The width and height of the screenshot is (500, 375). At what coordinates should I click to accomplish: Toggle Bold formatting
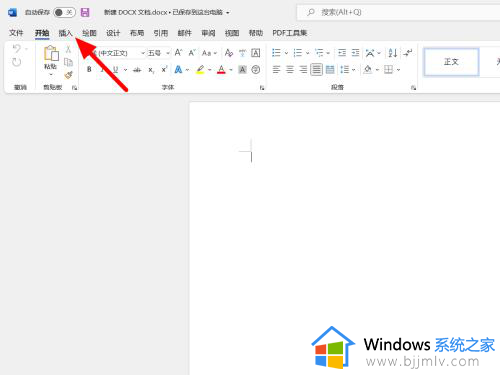89,70
